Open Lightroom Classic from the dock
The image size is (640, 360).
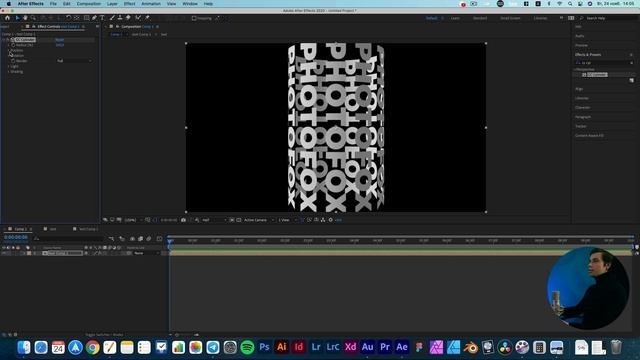point(333,347)
